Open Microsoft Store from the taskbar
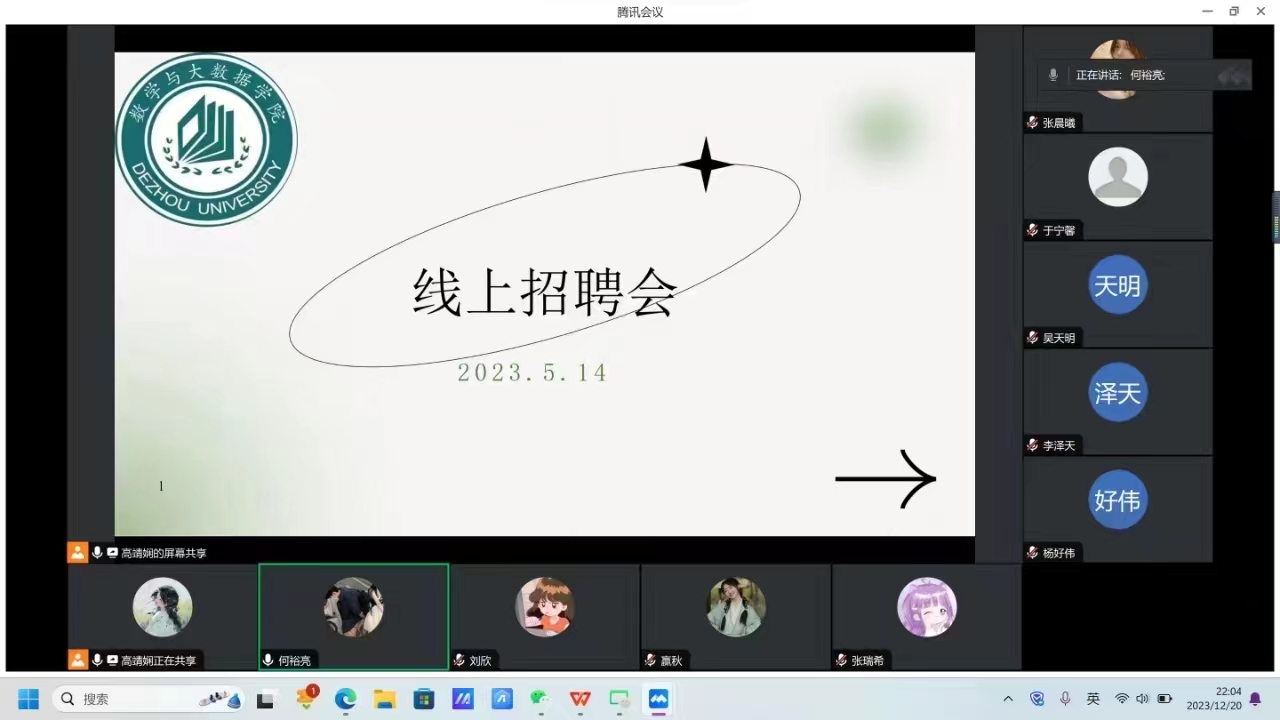Image resolution: width=1280 pixels, height=720 pixels. pyautogui.click(x=423, y=699)
